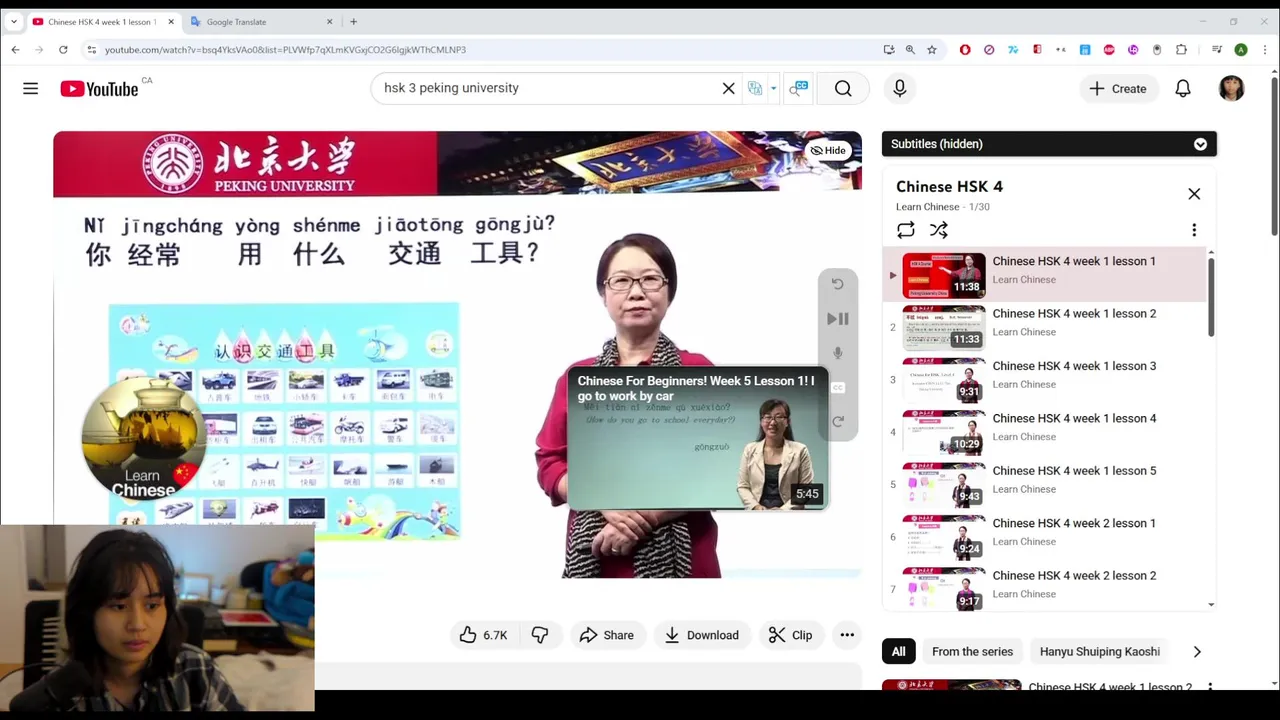
Task: Click the forward arrow in video overlay panel
Action: pos(838,422)
